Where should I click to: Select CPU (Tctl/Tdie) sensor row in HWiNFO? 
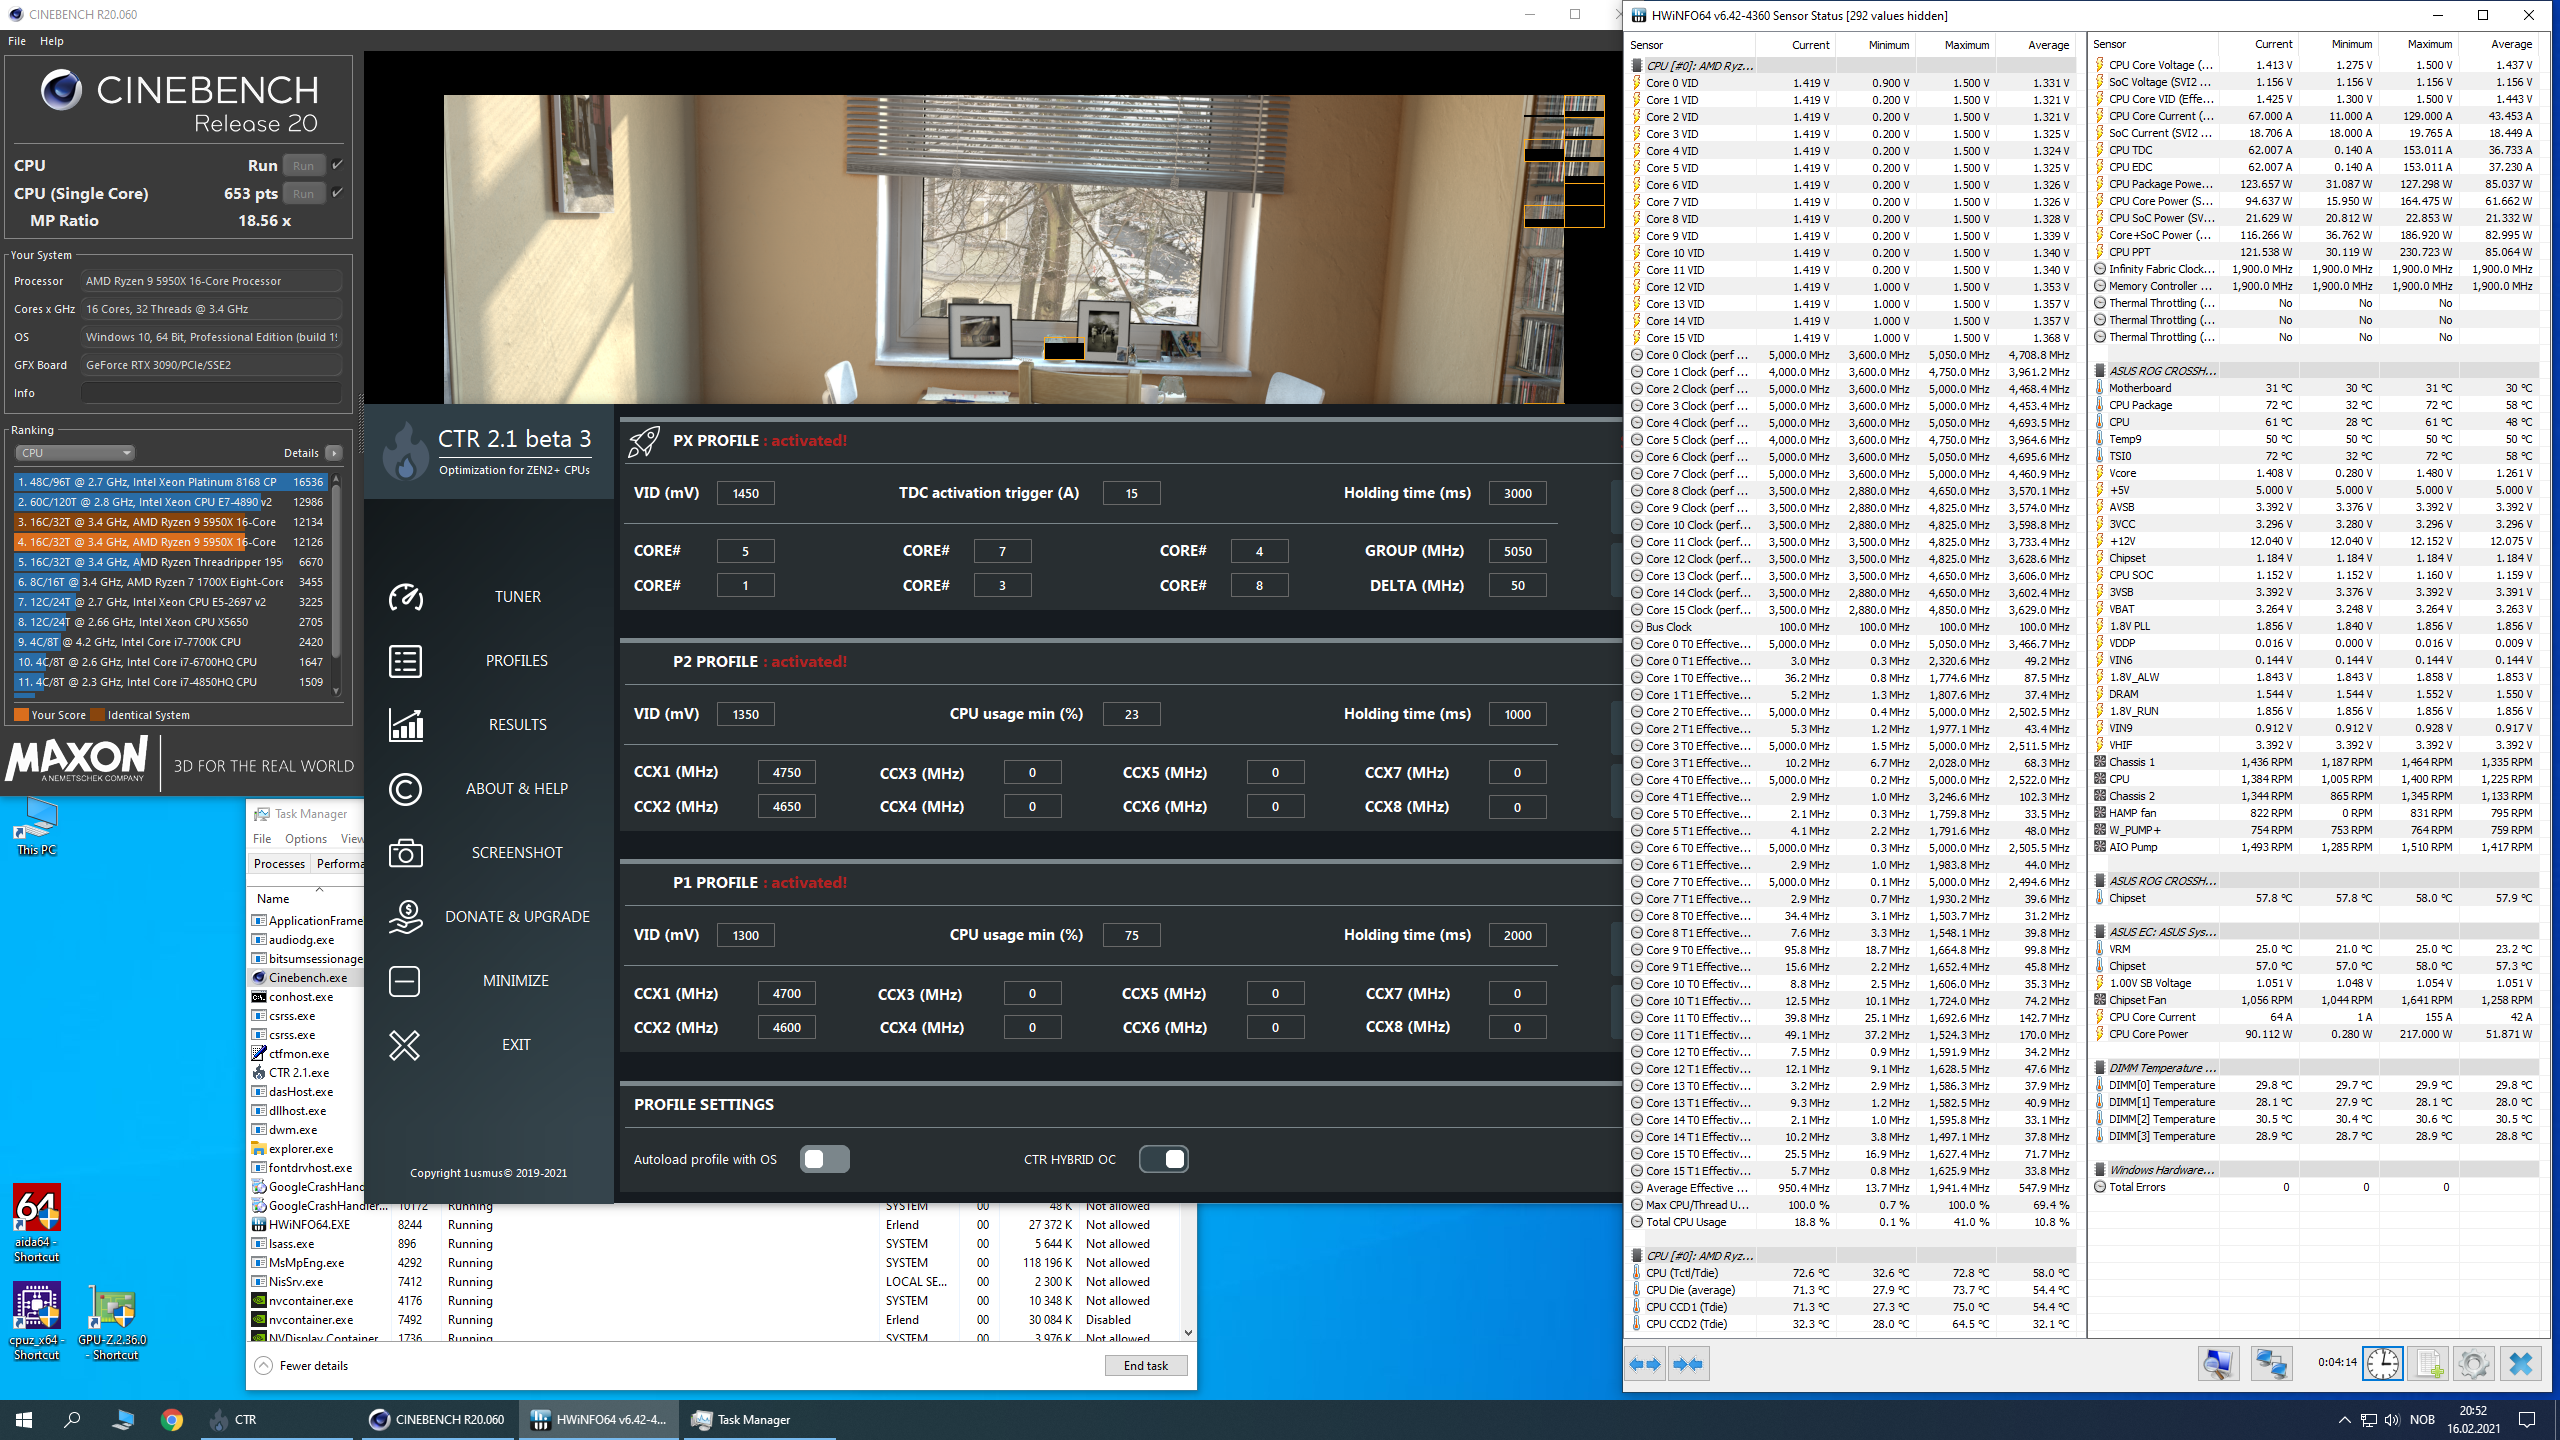[1852, 1273]
